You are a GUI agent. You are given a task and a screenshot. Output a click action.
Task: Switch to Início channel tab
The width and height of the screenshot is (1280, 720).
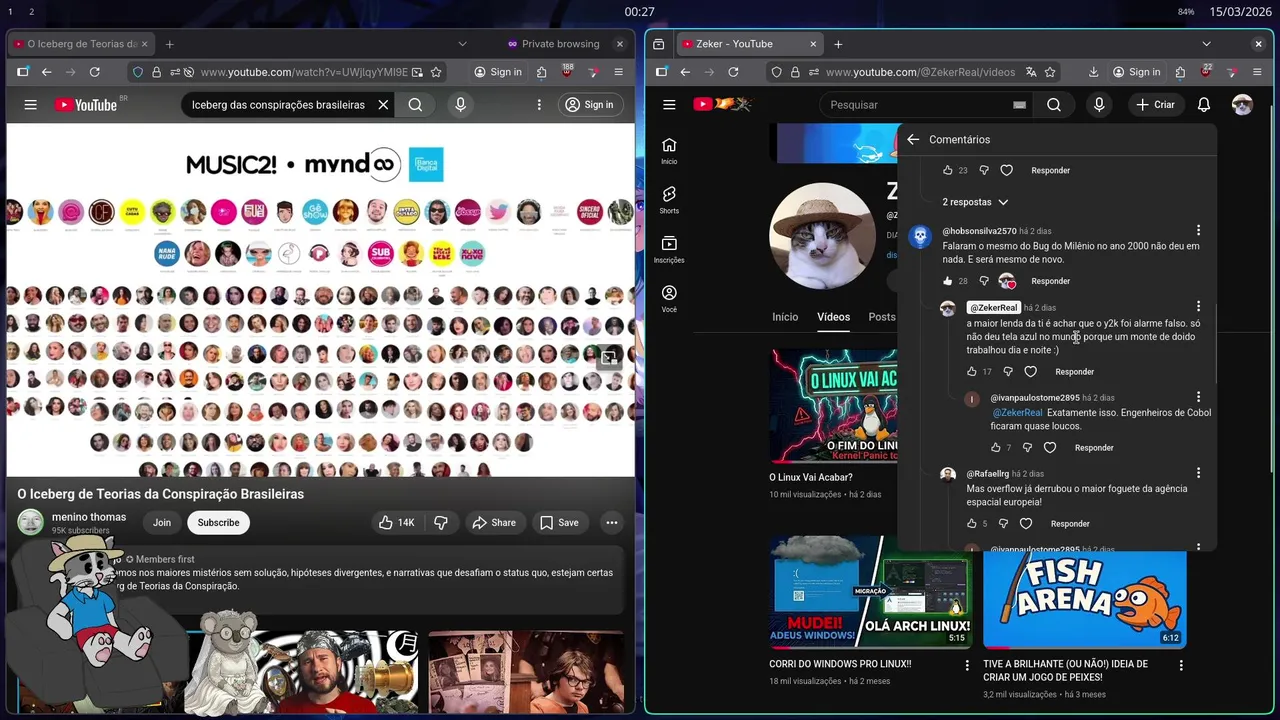pos(785,317)
